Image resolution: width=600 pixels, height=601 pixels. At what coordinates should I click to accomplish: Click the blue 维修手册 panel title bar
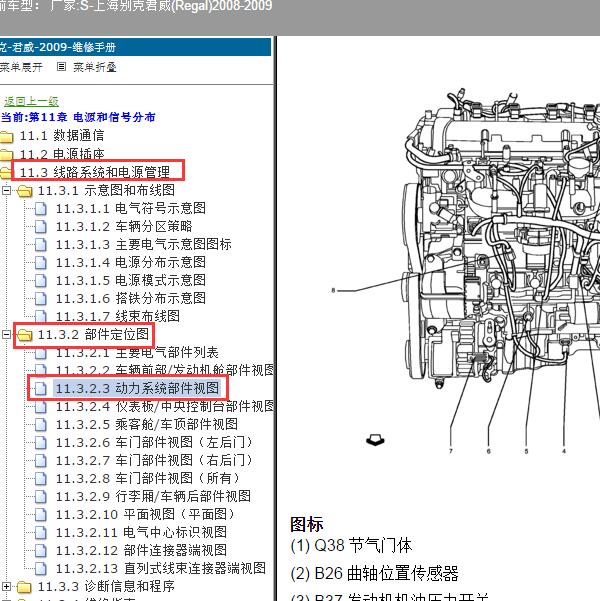(x=135, y=47)
